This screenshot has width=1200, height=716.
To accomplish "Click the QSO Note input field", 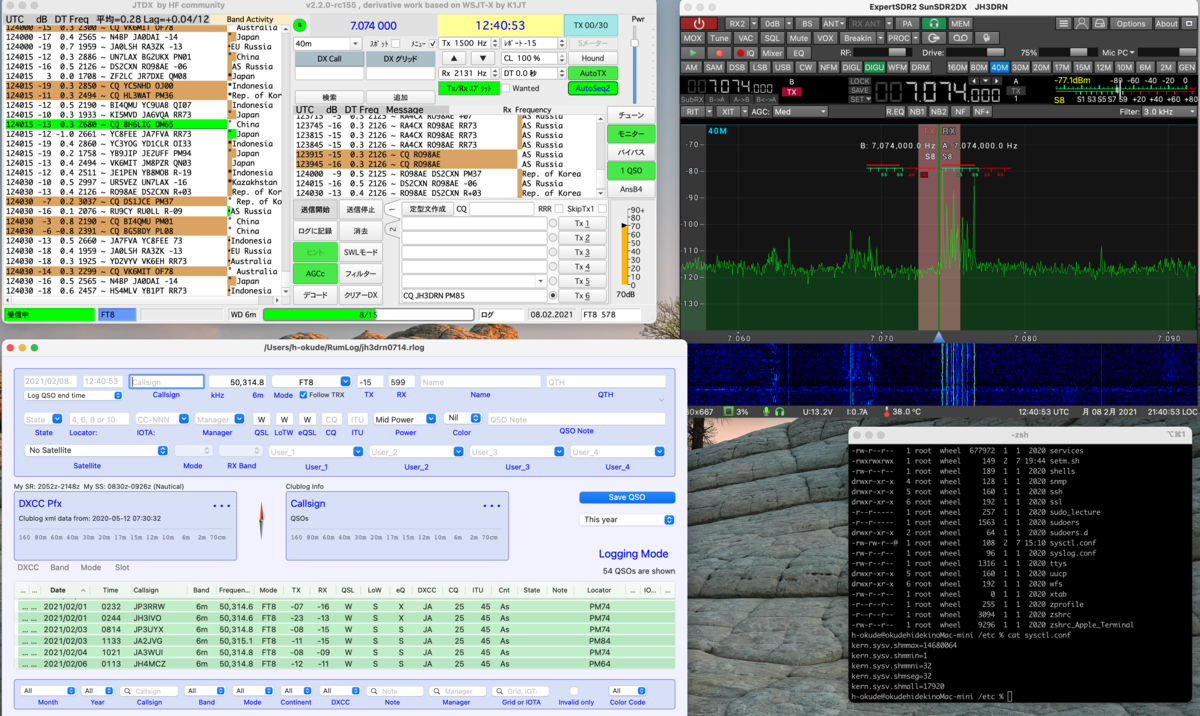I will click(577, 420).
